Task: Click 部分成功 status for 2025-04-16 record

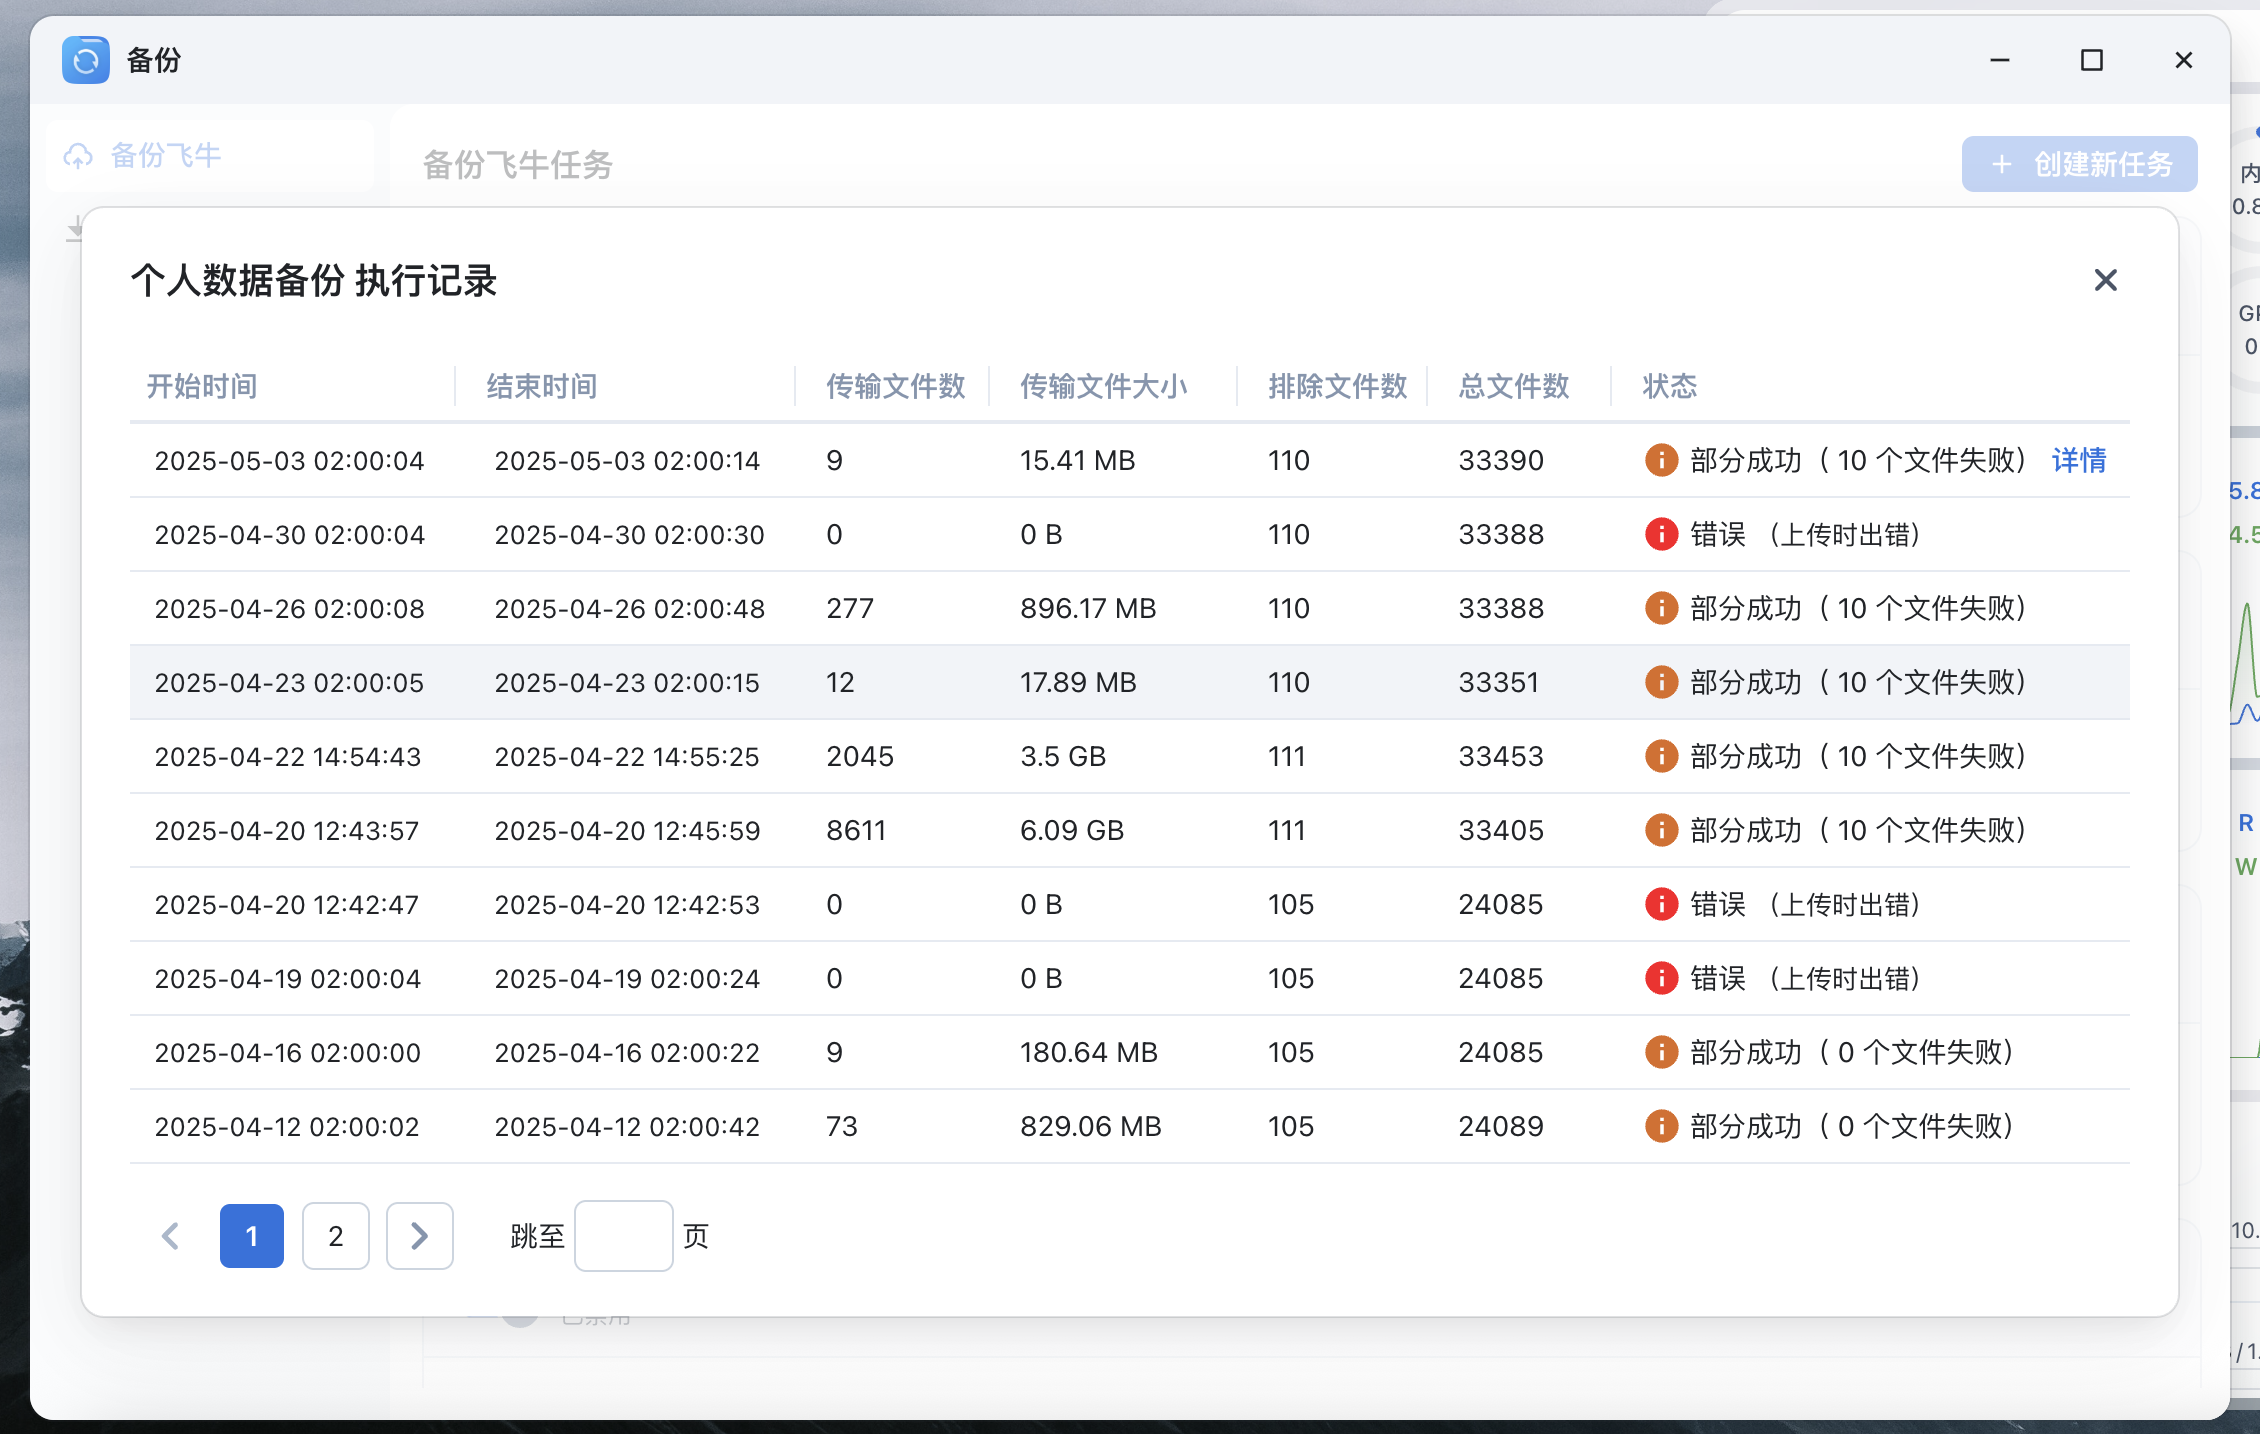Action: coord(1852,1052)
